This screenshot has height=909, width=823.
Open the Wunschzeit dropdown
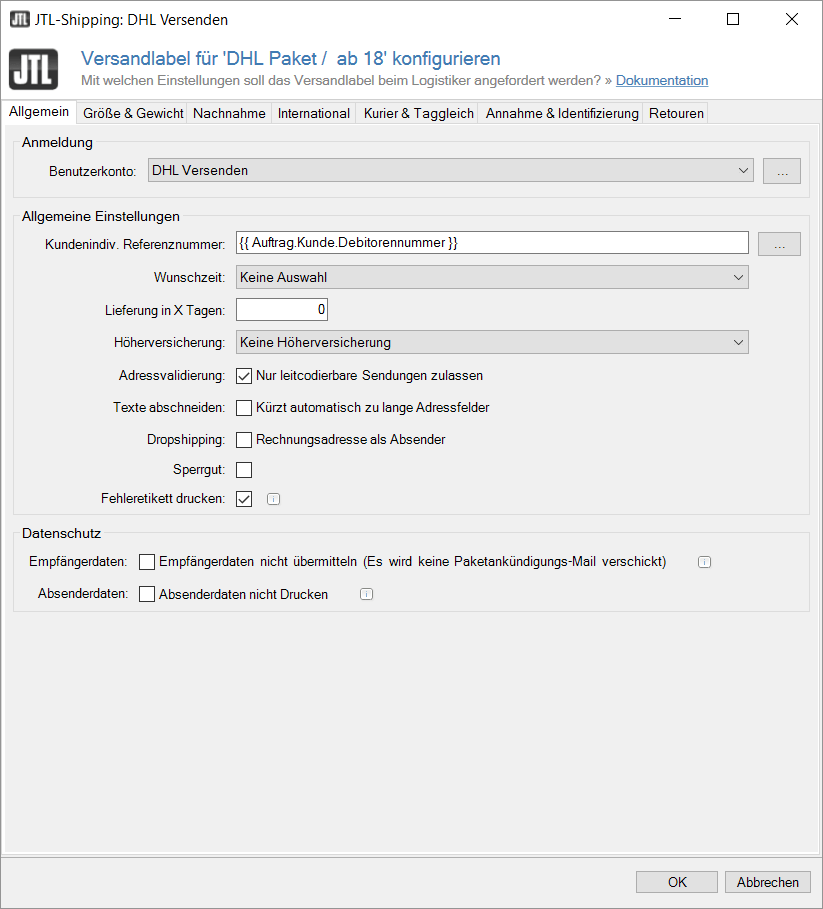[x=492, y=277]
